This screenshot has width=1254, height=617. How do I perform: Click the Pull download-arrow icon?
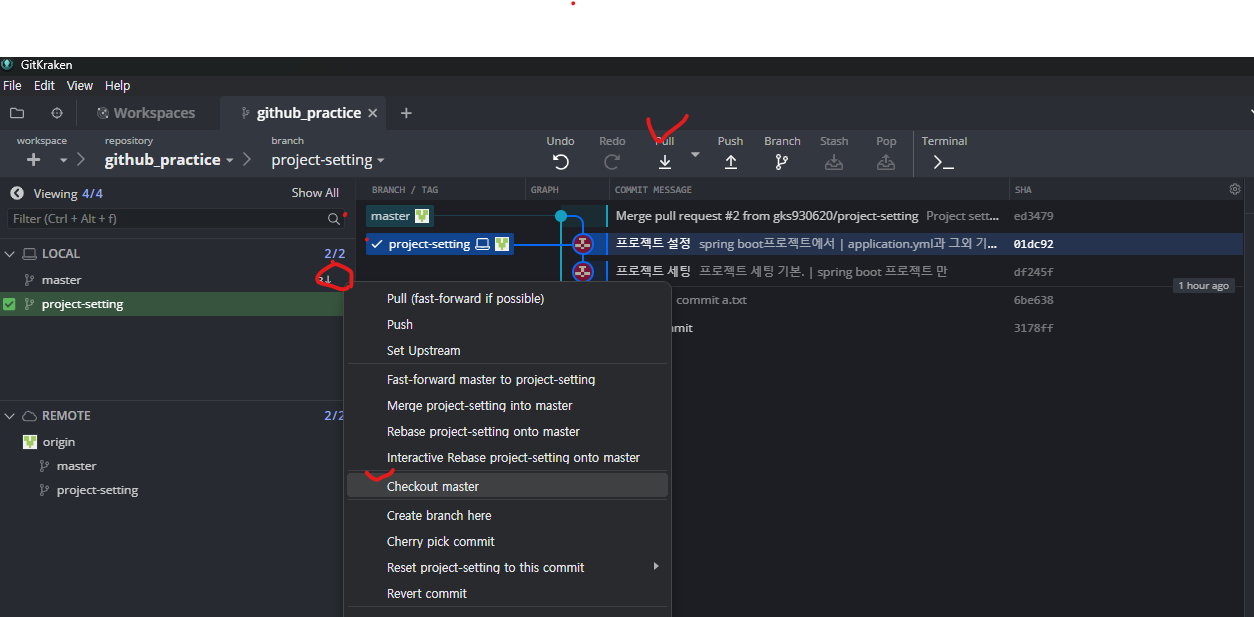pos(665,162)
